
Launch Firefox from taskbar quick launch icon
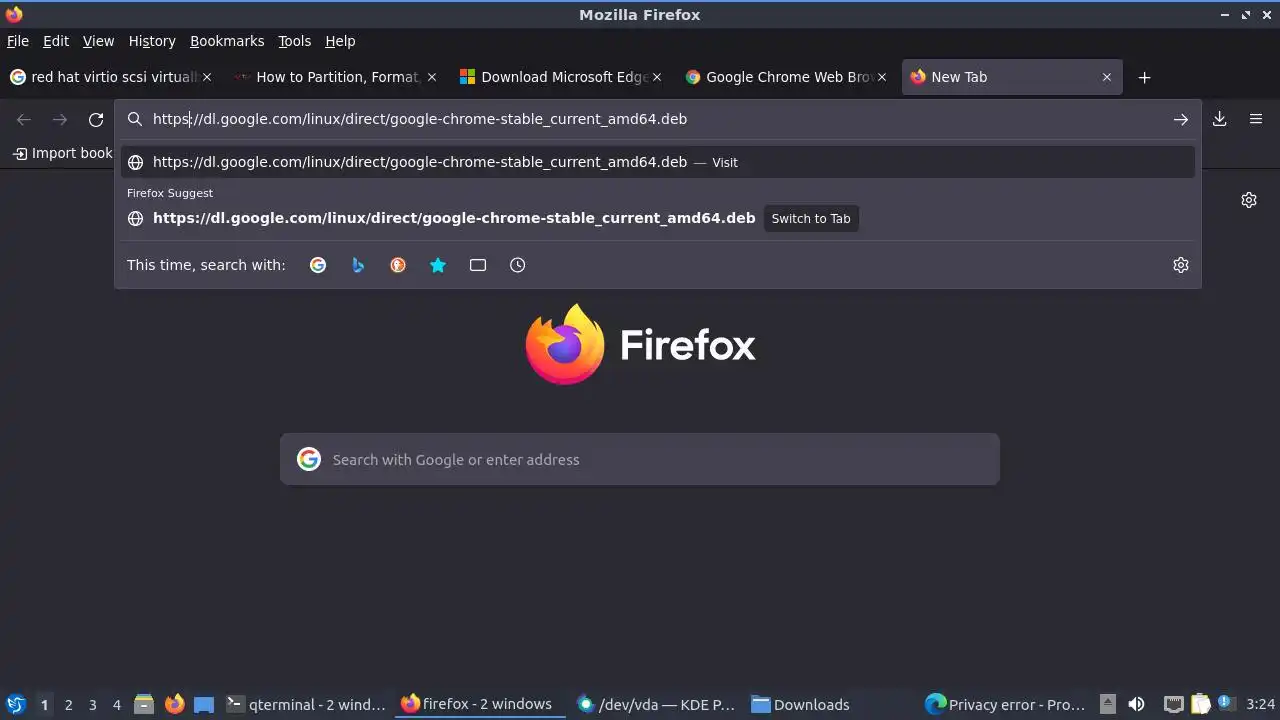click(174, 704)
